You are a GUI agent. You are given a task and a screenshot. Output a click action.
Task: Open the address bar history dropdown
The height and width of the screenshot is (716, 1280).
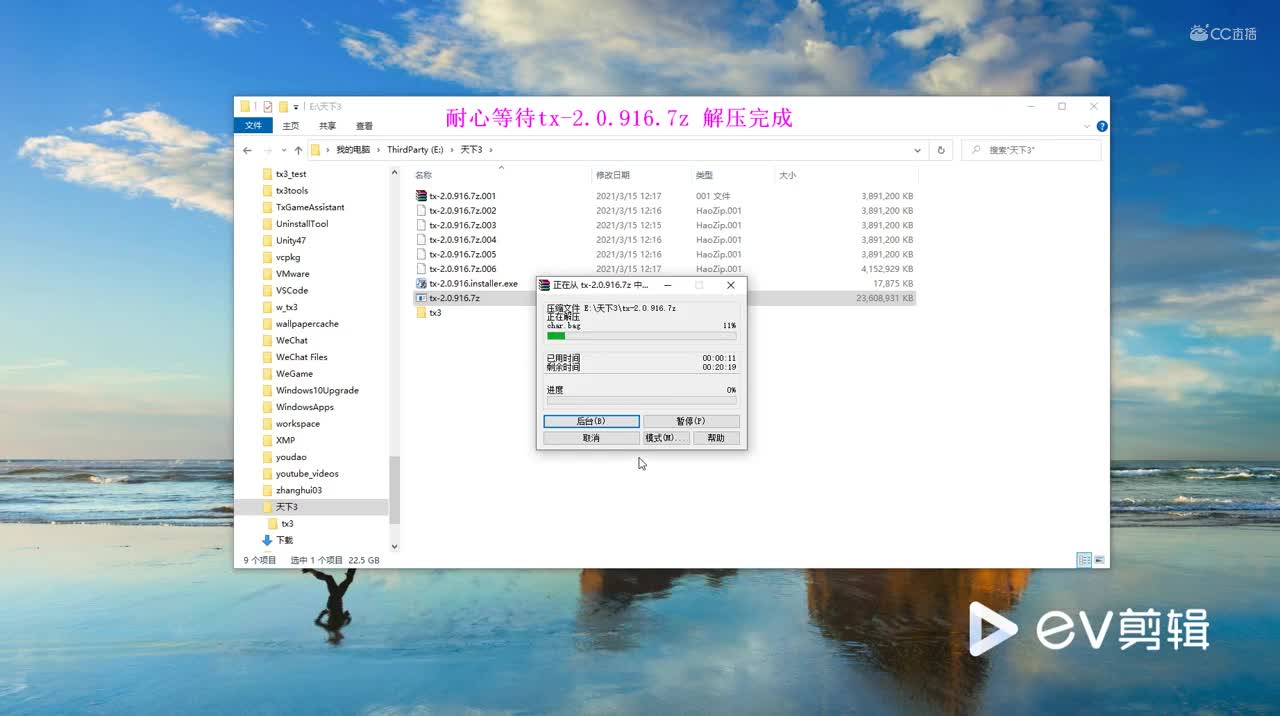pyautogui.click(x=918, y=150)
